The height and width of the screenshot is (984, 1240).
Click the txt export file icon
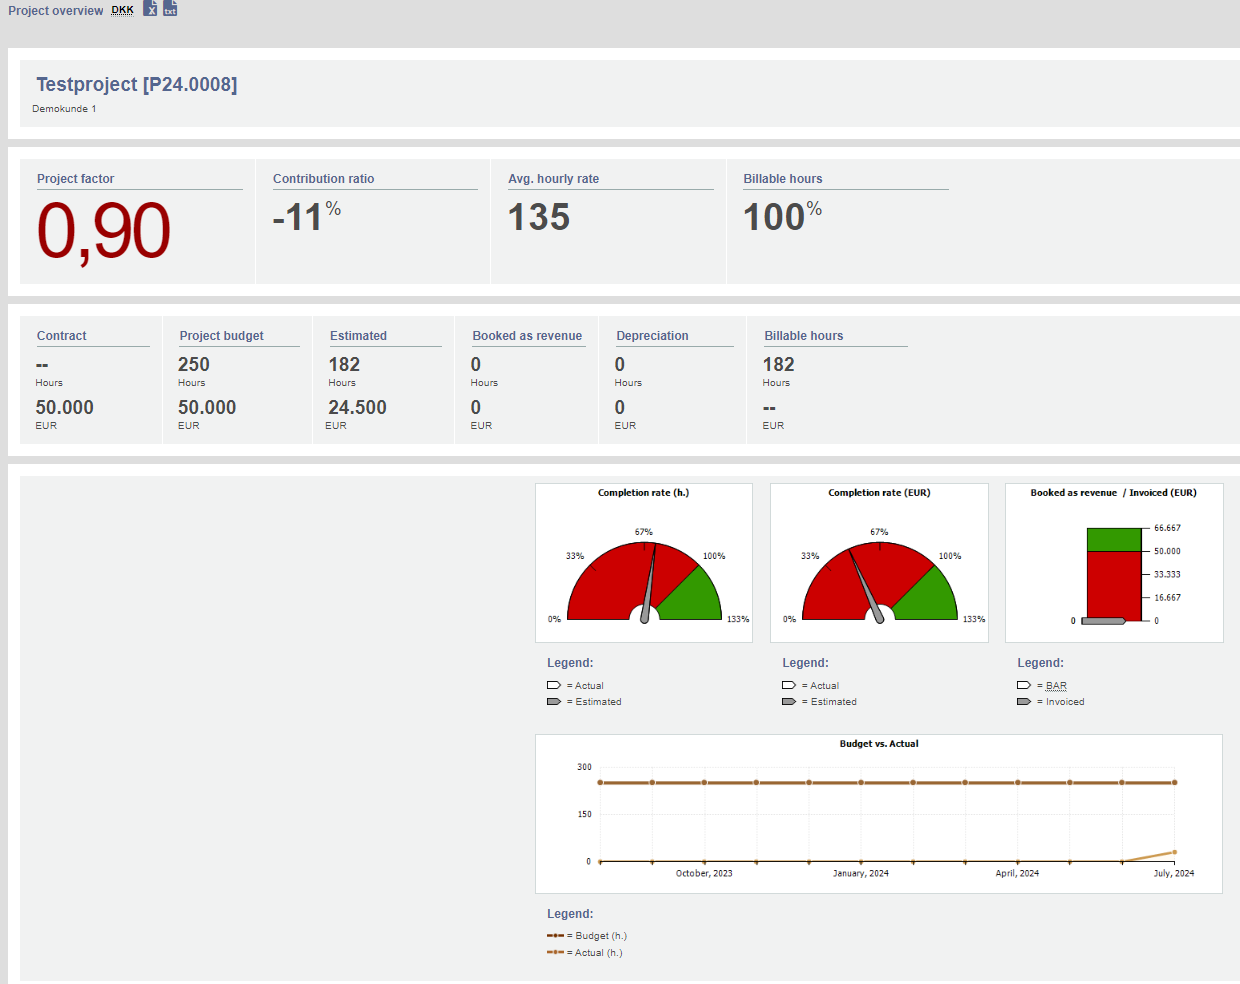(x=170, y=8)
